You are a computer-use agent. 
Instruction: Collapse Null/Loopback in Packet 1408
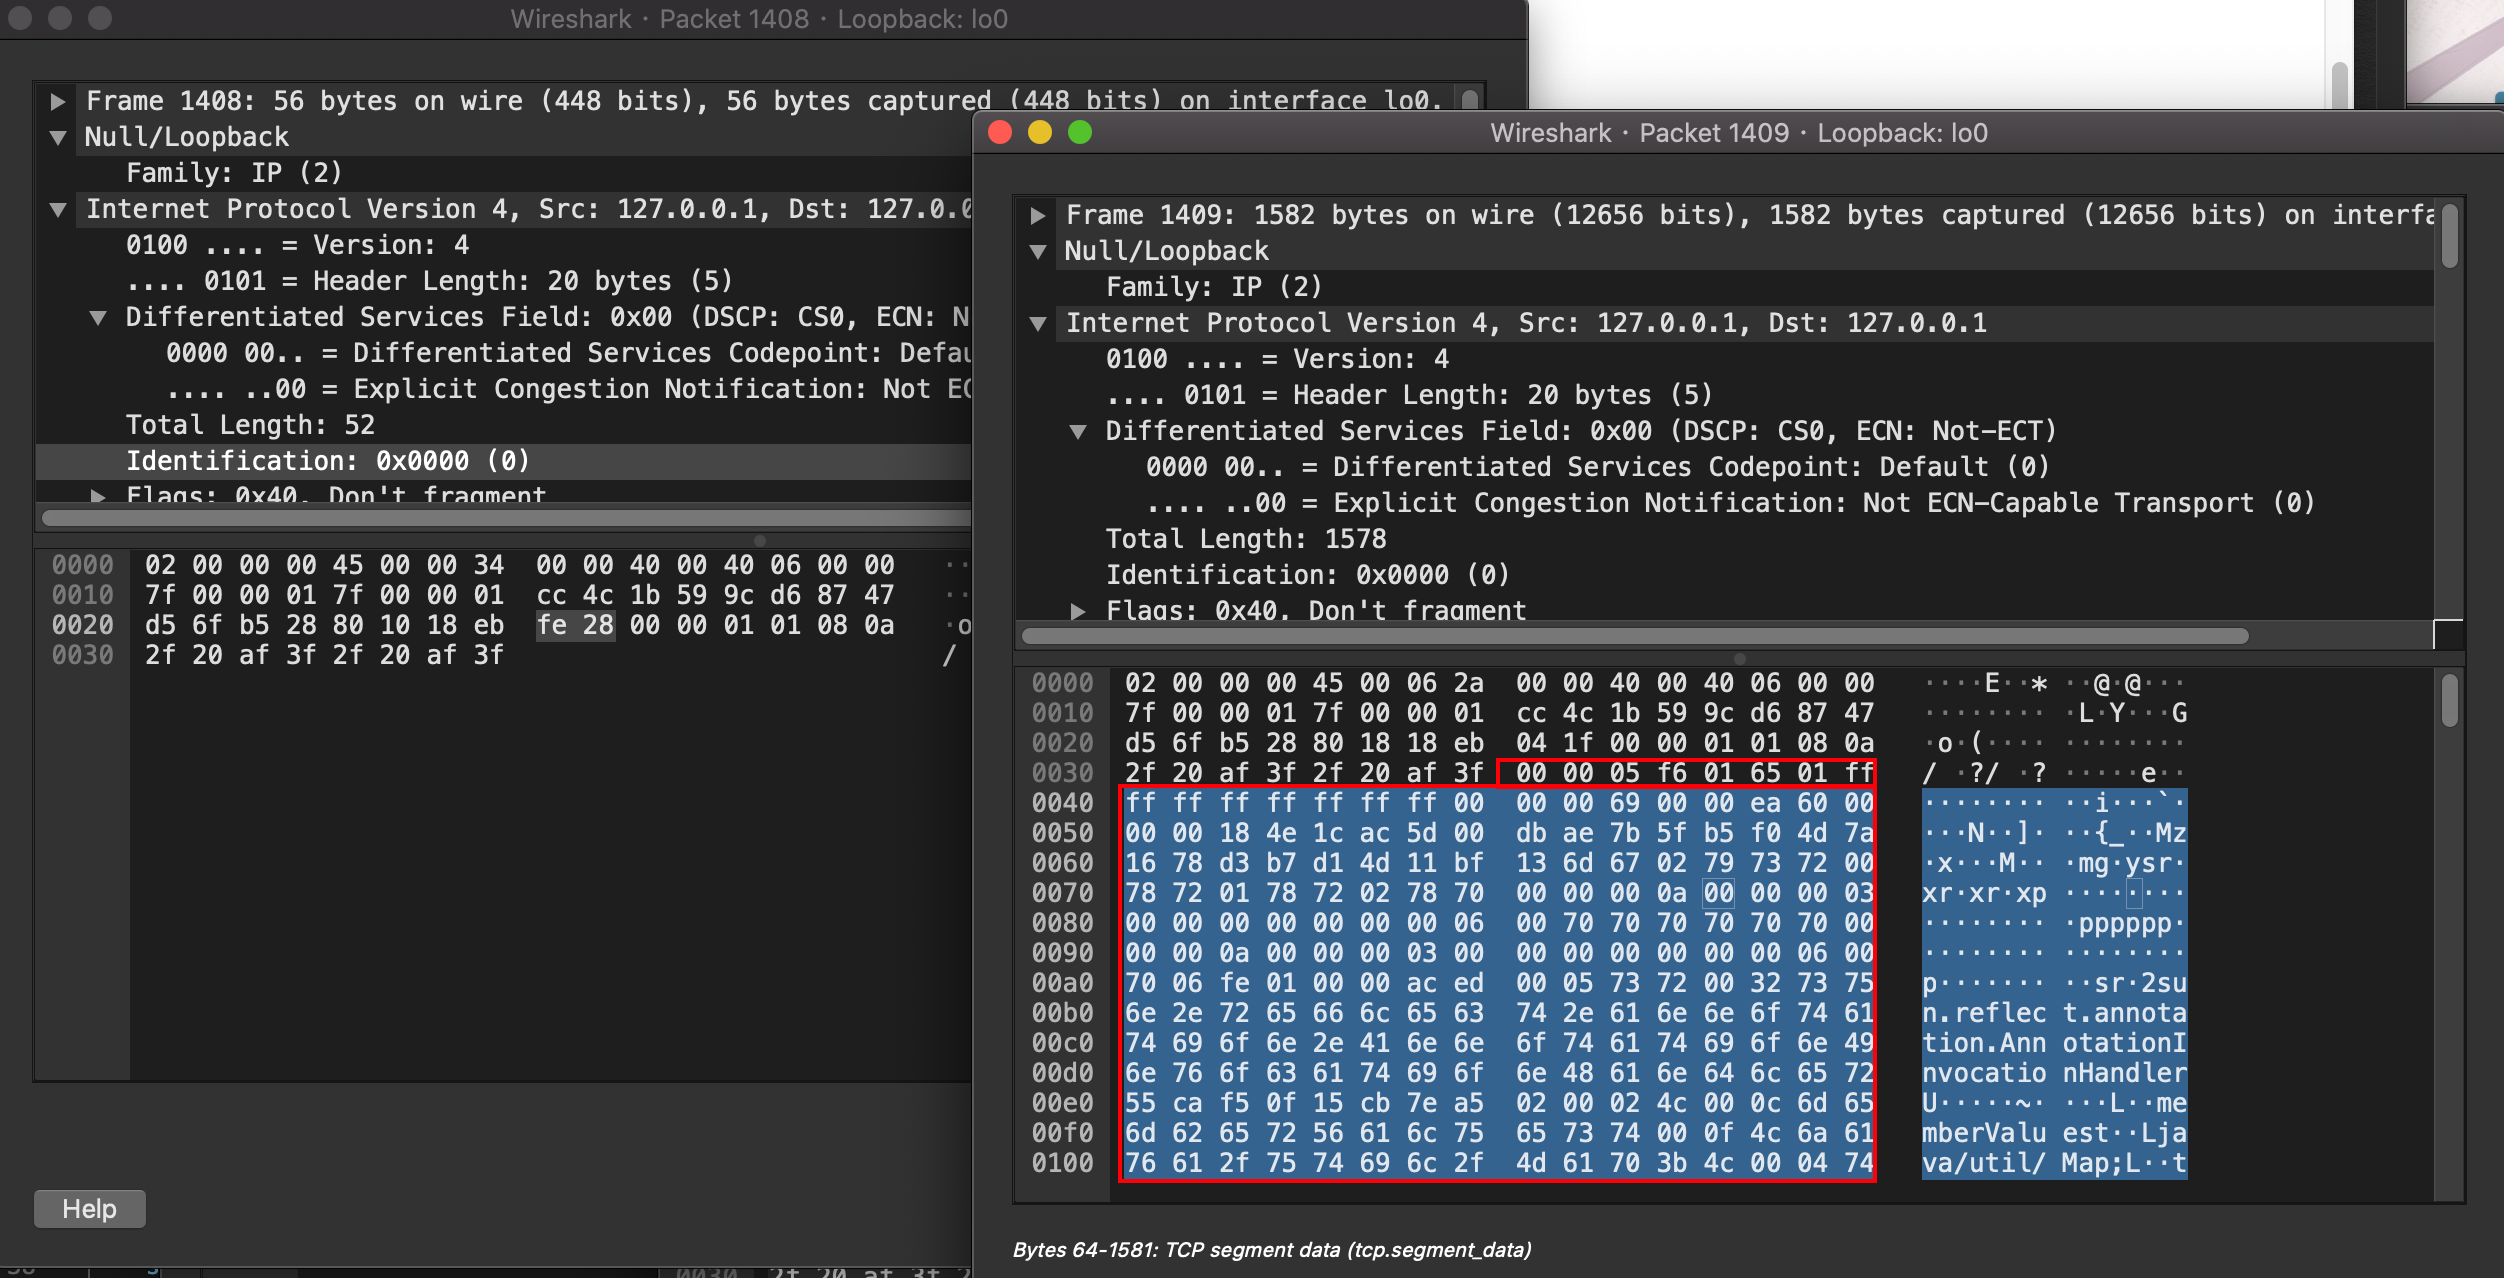point(58,138)
